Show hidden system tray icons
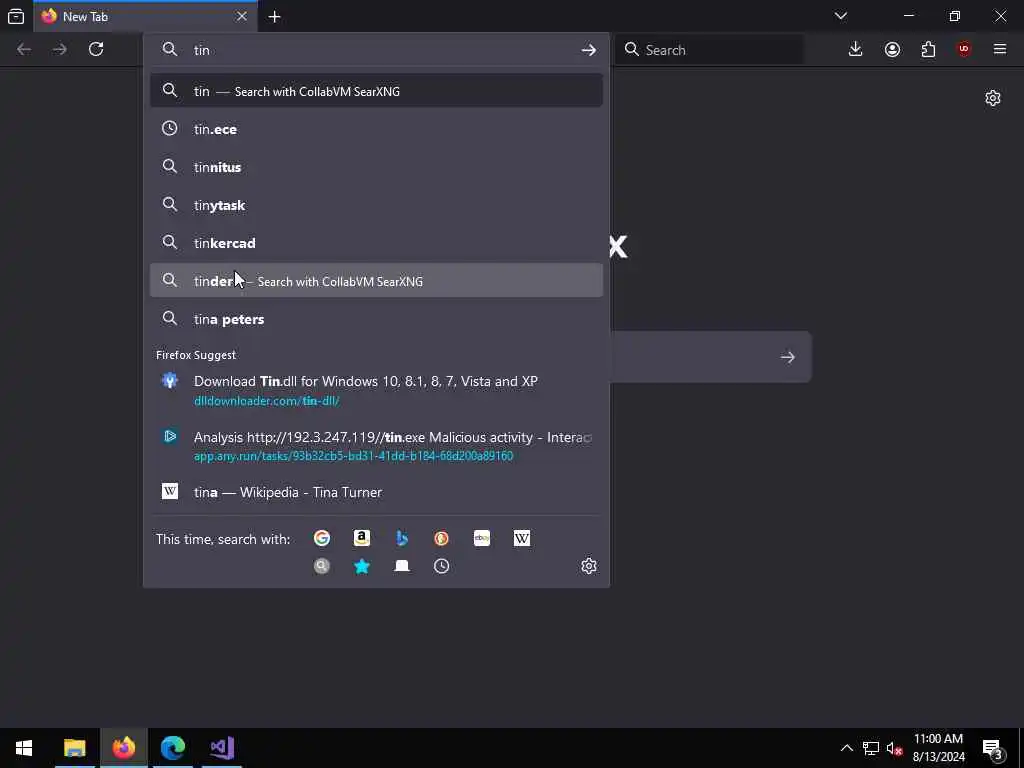1024x768 pixels. (846, 748)
